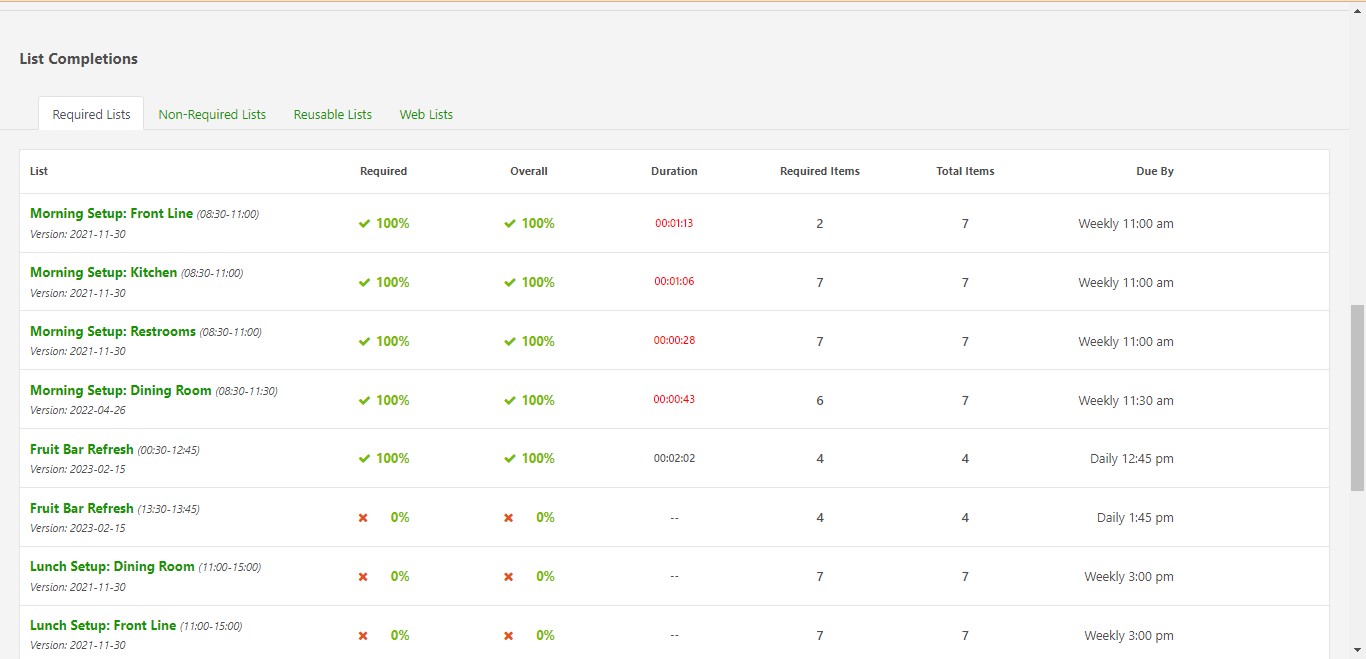Click the green checkmark on Fruit Bar Refresh row
This screenshot has height=659, width=1366.
click(365, 458)
